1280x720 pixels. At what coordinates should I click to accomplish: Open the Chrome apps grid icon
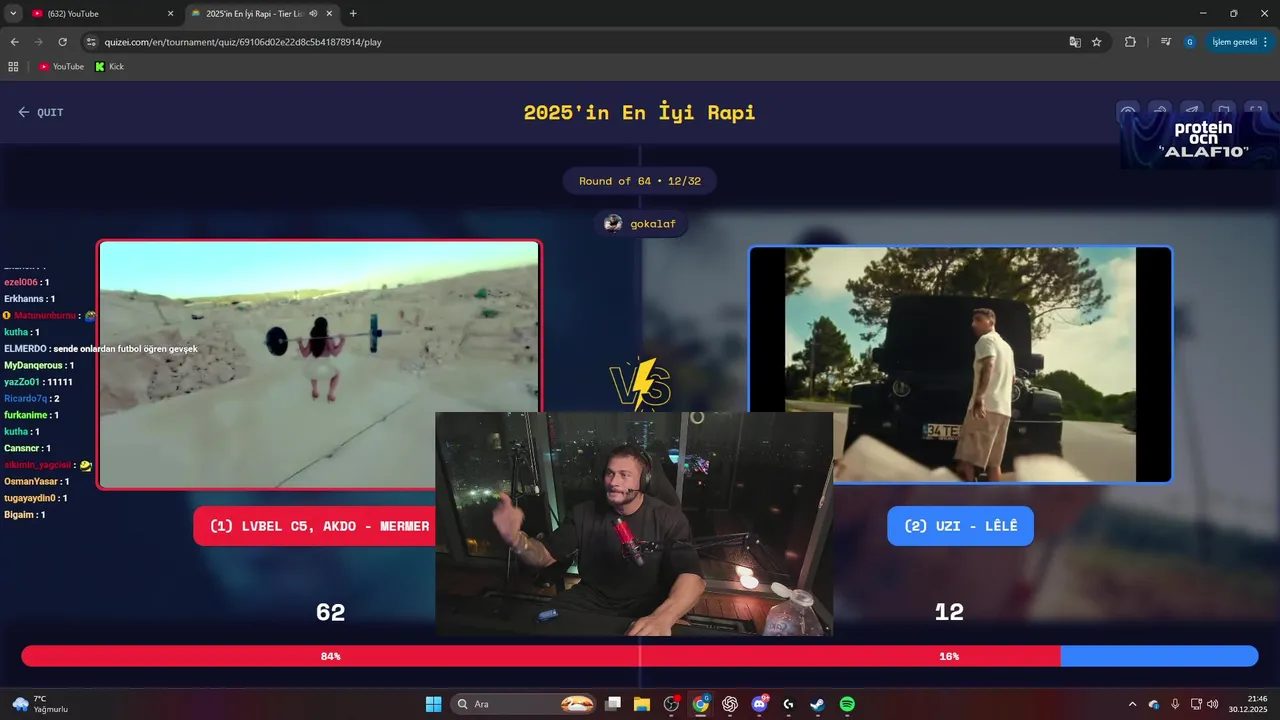pyautogui.click(x=13, y=66)
